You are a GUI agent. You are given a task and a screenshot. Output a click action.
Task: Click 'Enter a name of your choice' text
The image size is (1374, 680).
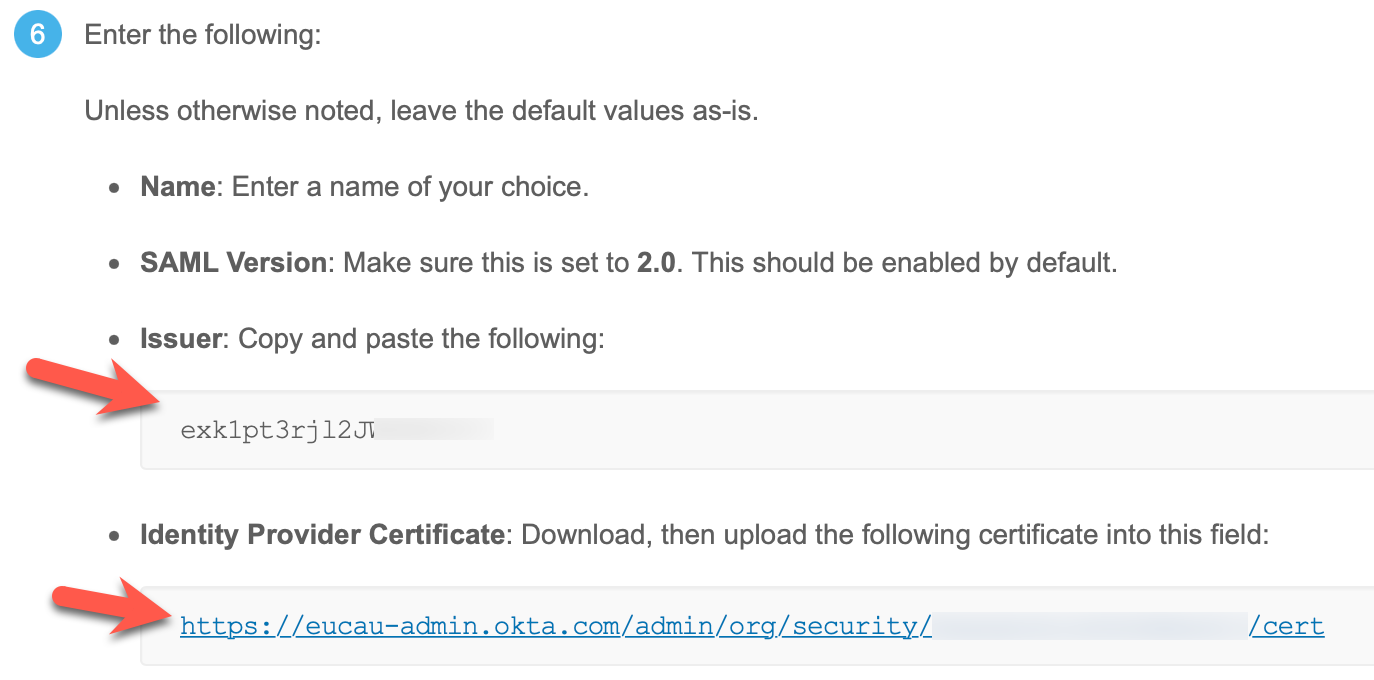click(410, 187)
